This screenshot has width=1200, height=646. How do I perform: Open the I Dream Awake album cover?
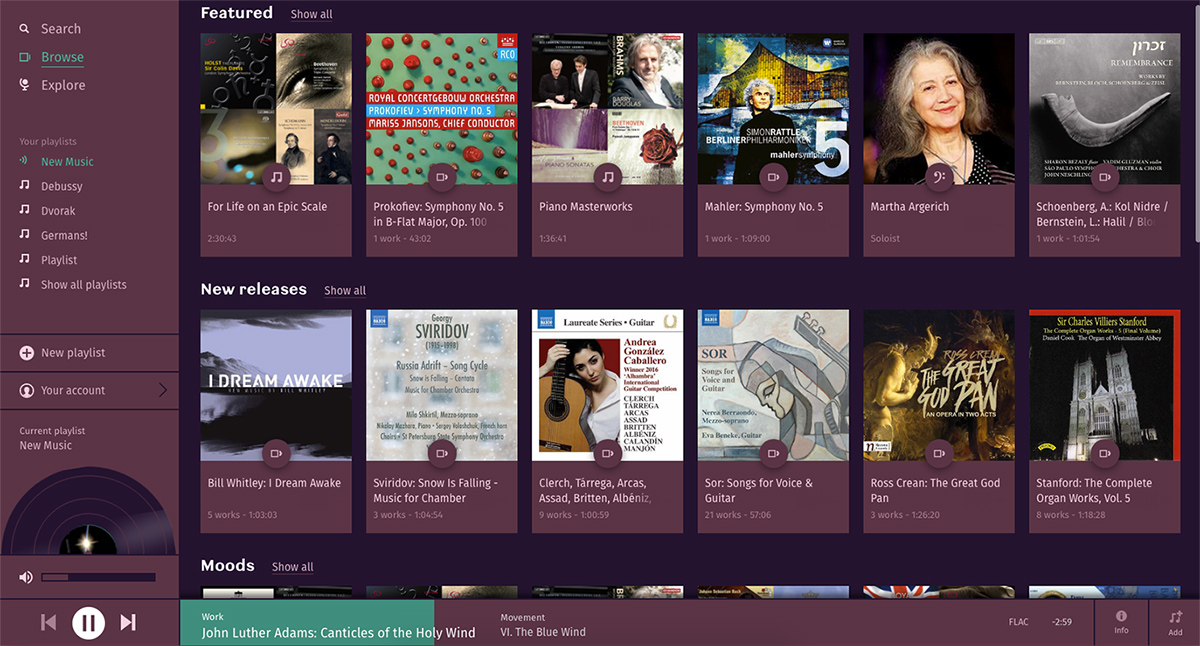tap(276, 385)
